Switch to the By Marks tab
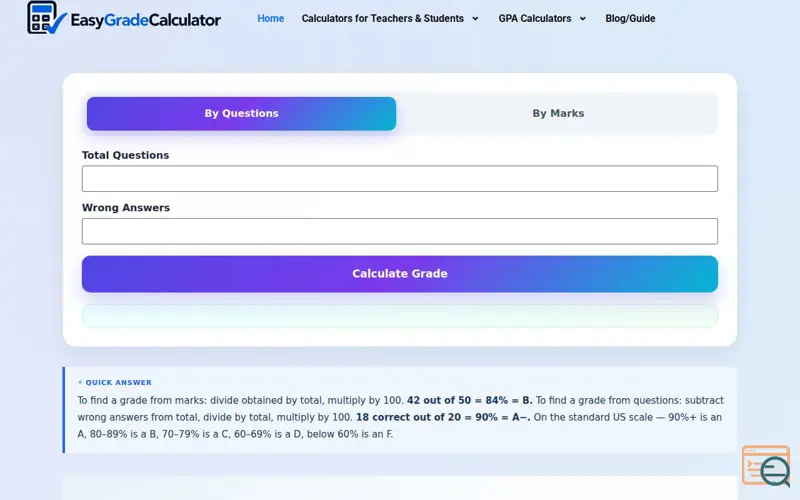Image resolution: width=800 pixels, height=500 pixels. click(x=558, y=113)
